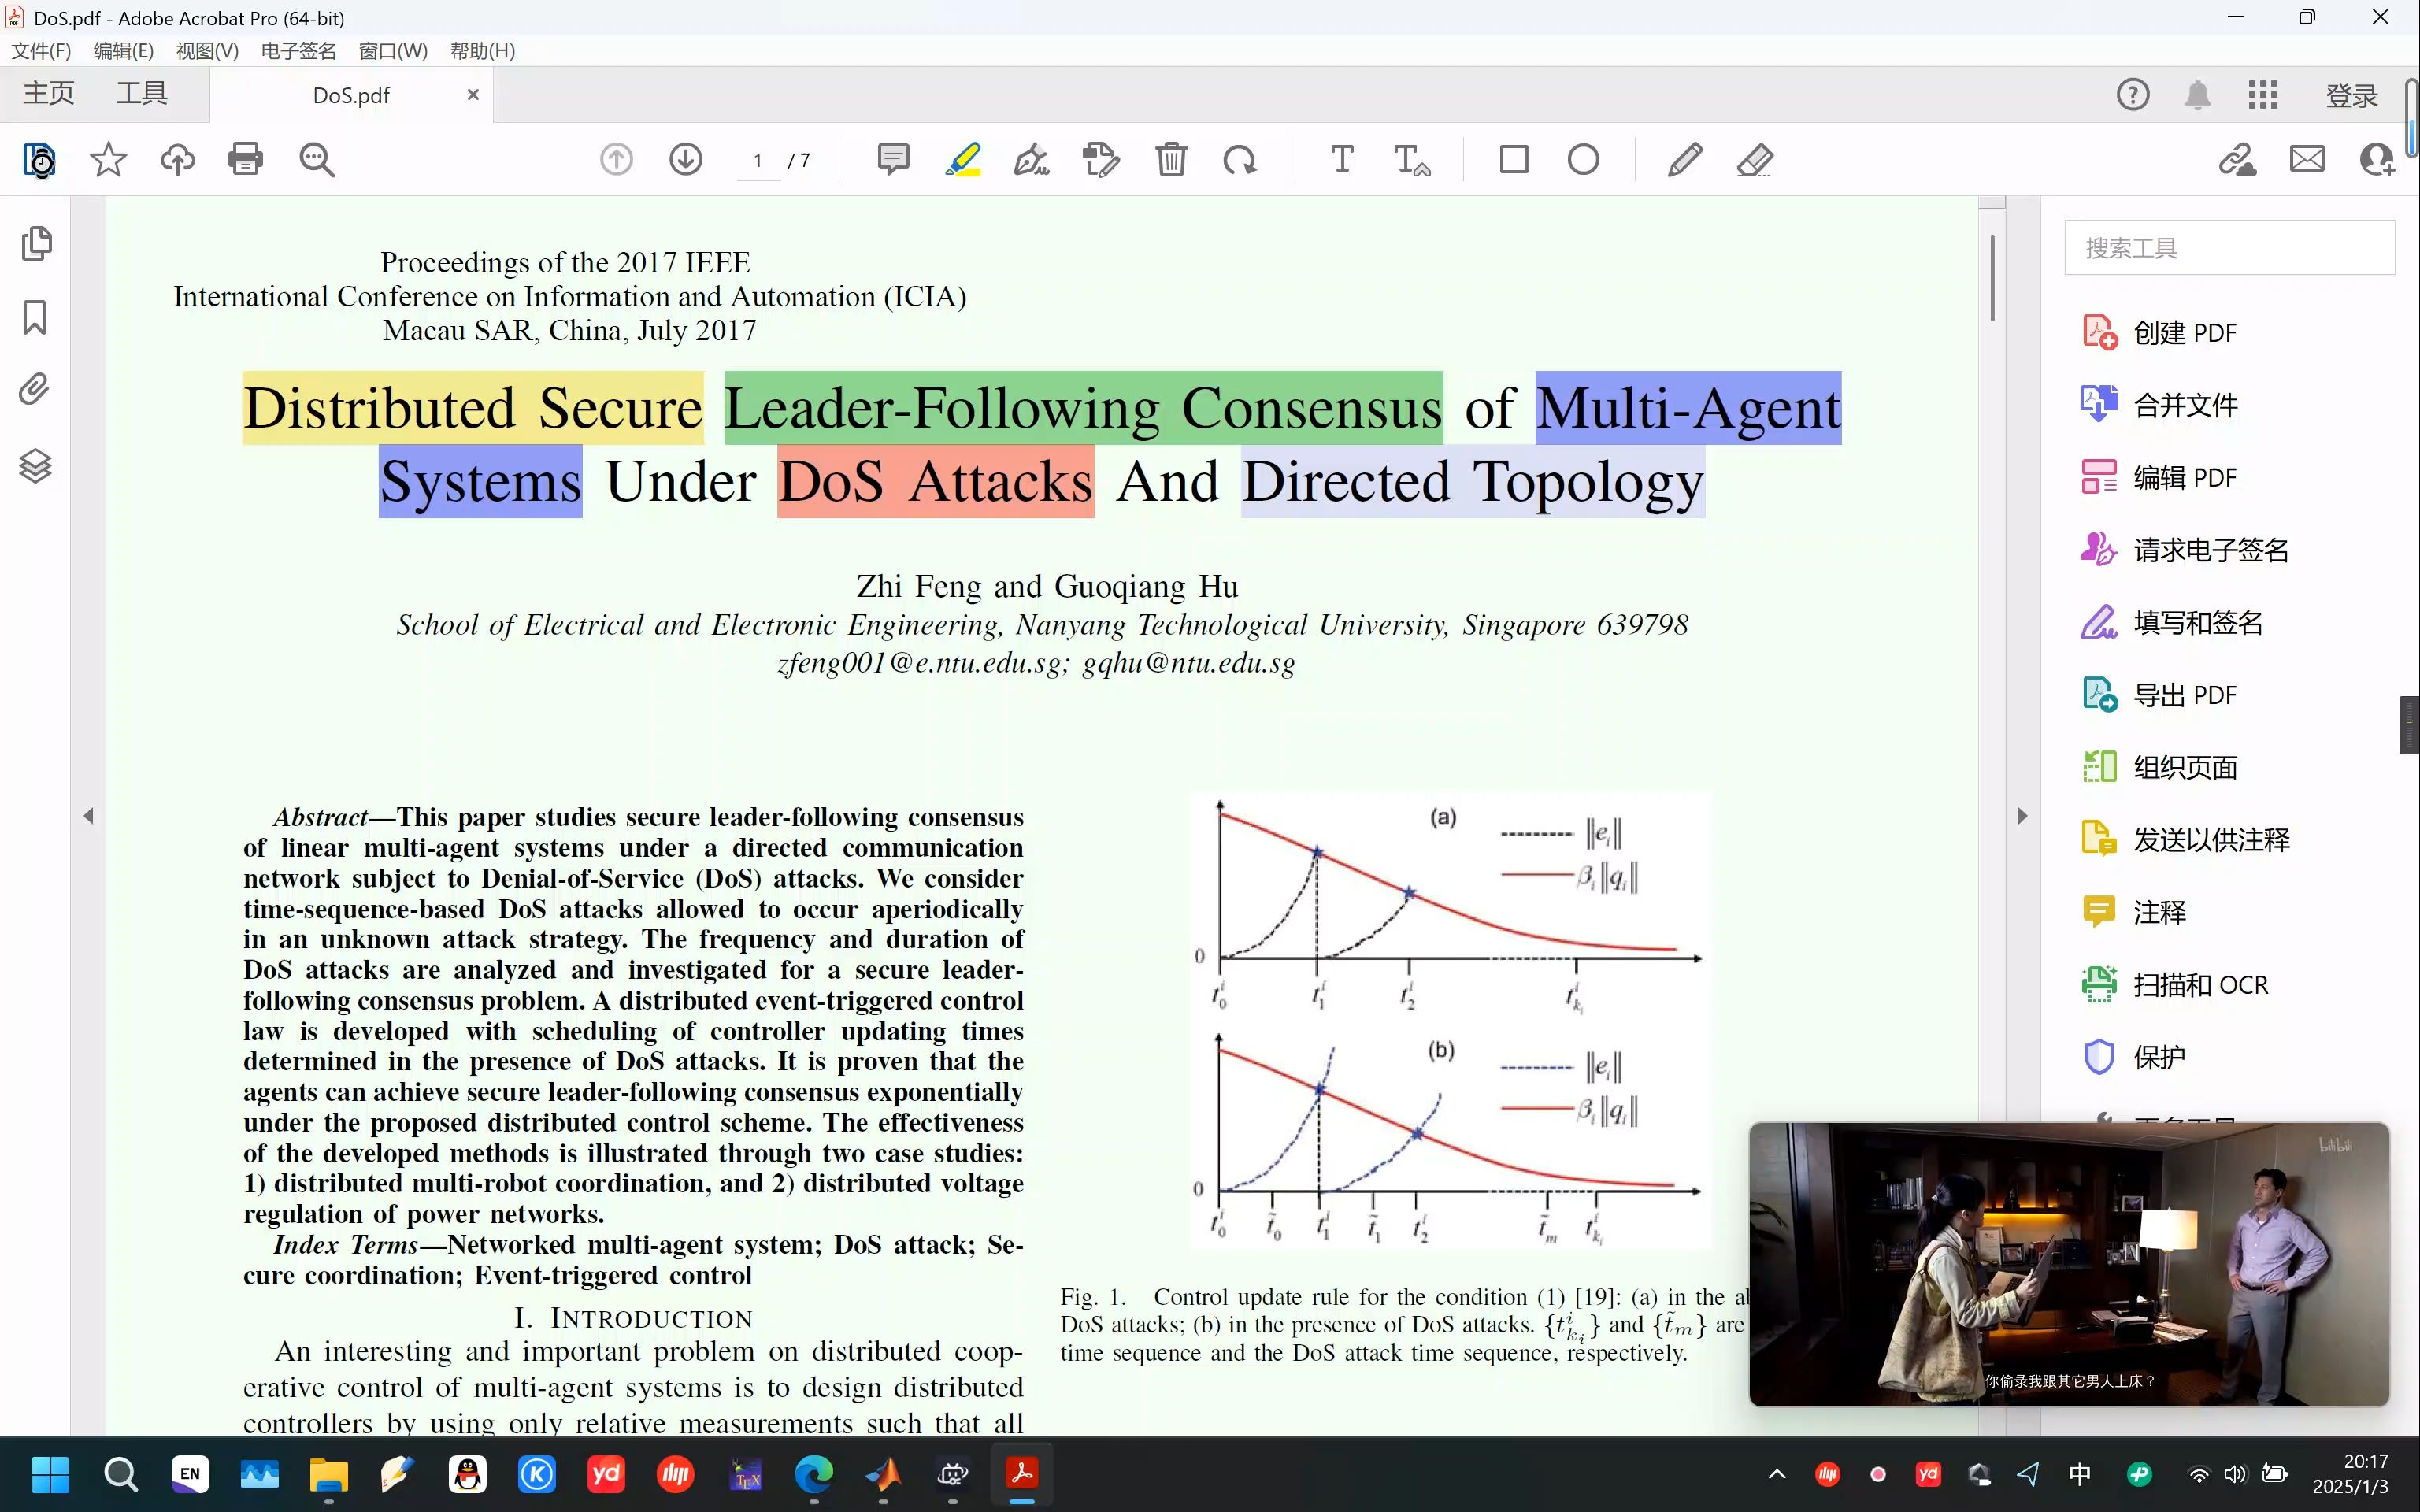Open the 请求电子签名 tool
The height and width of the screenshot is (1512, 2420).
click(x=2185, y=550)
